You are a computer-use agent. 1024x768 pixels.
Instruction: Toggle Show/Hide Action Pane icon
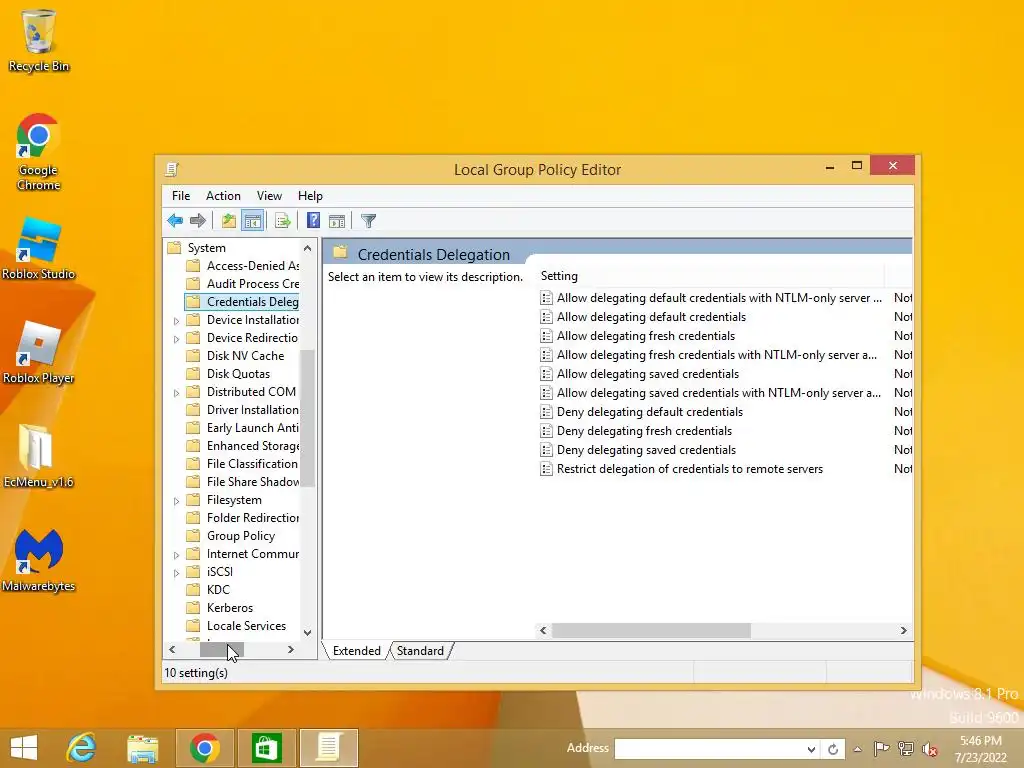(x=337, y=221)
